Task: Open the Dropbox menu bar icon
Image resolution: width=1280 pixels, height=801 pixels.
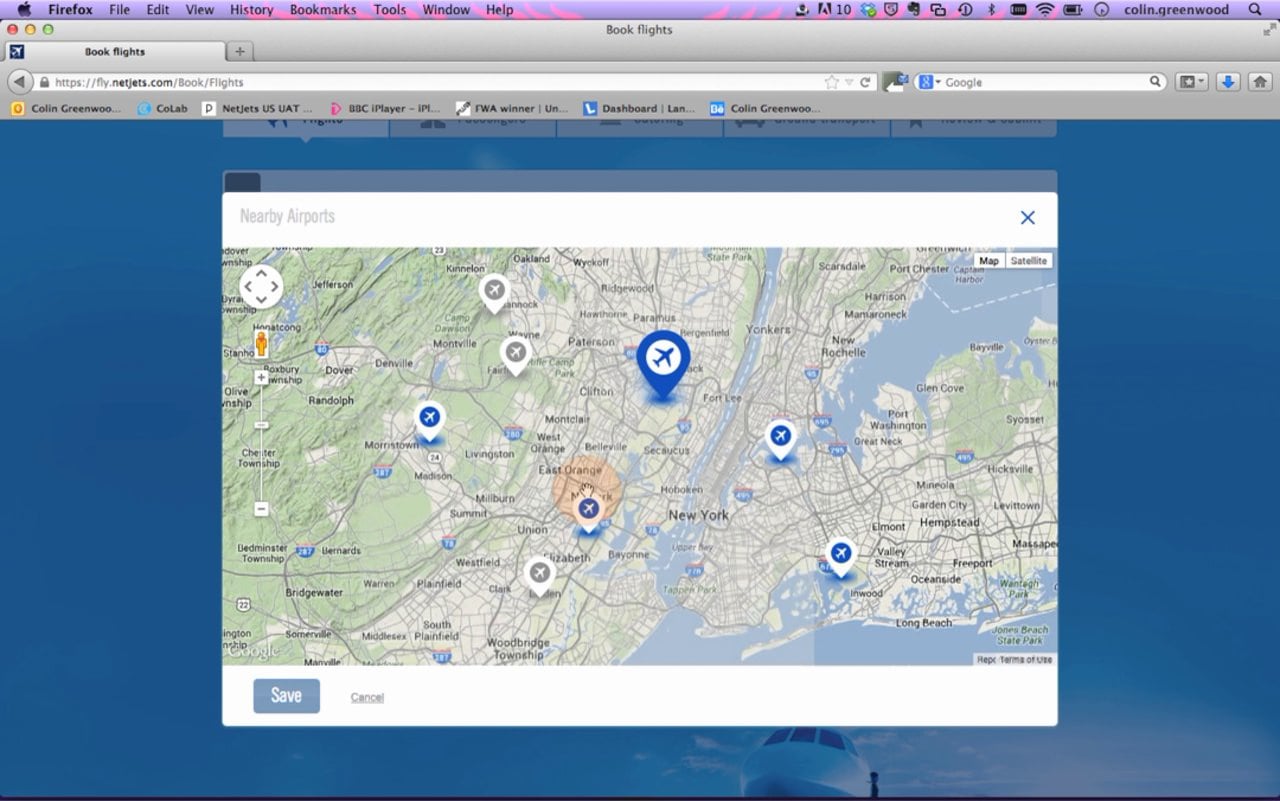Action: pos(868,10)
